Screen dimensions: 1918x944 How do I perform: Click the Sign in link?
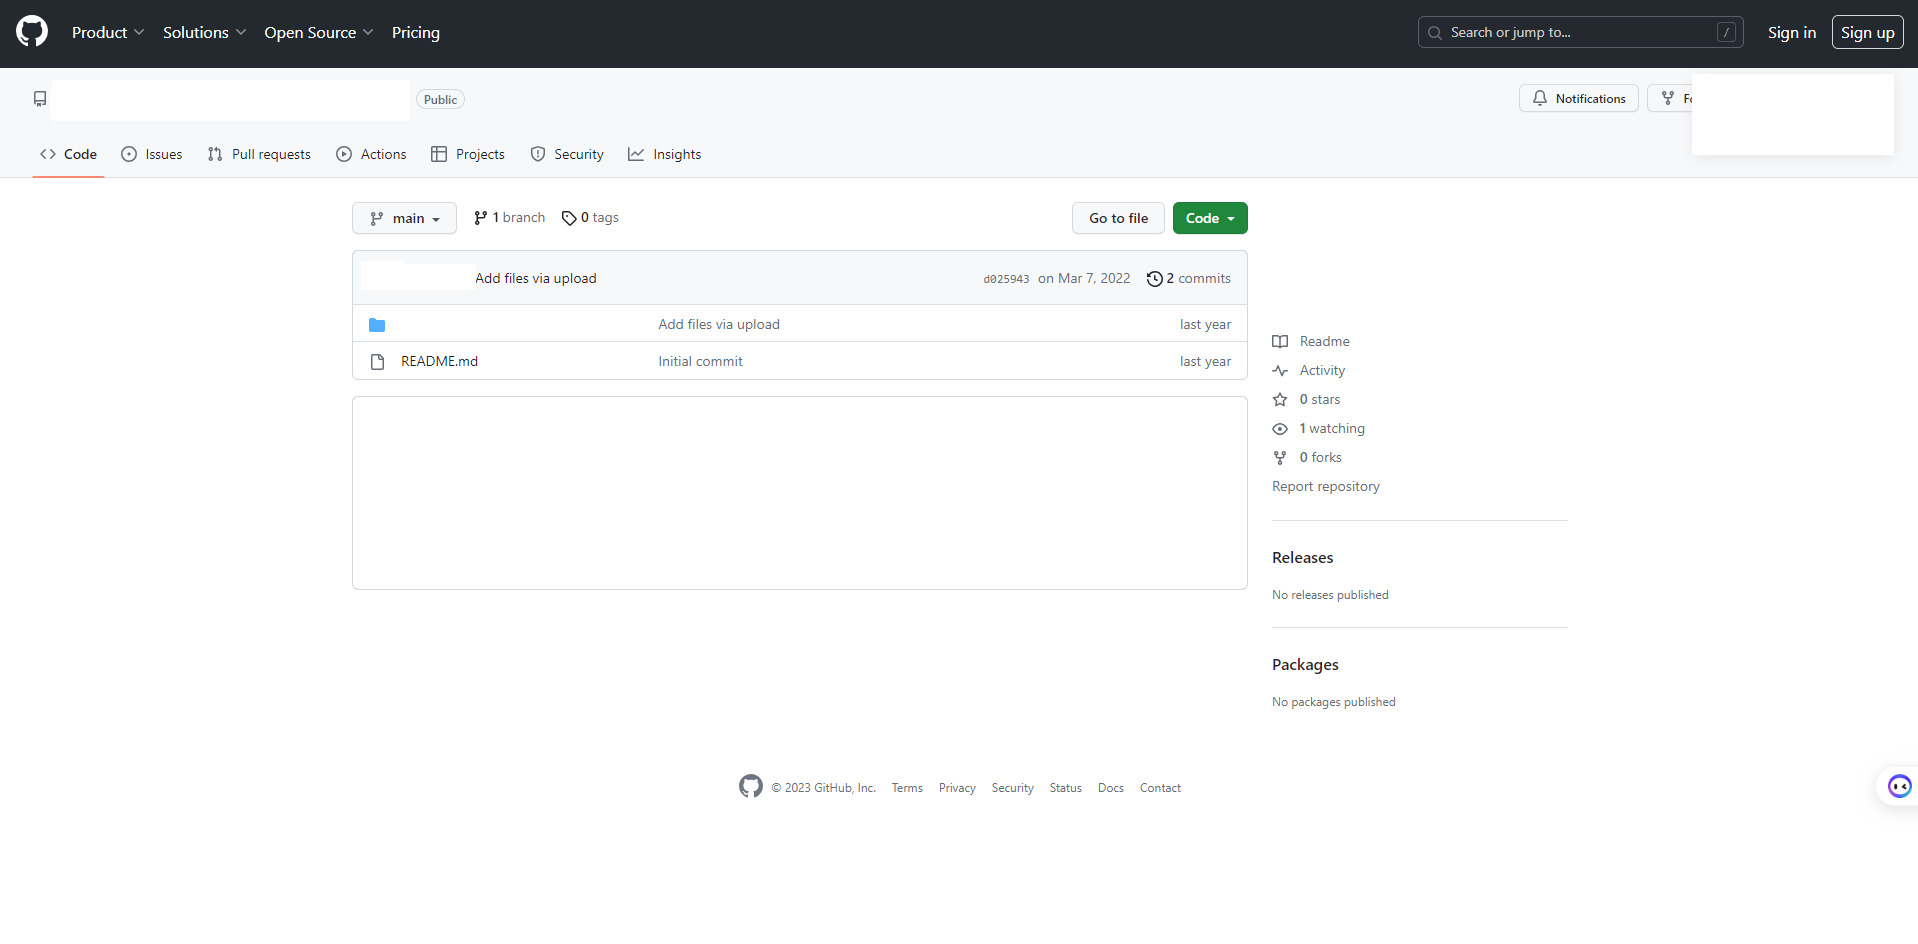point(1791,32)
